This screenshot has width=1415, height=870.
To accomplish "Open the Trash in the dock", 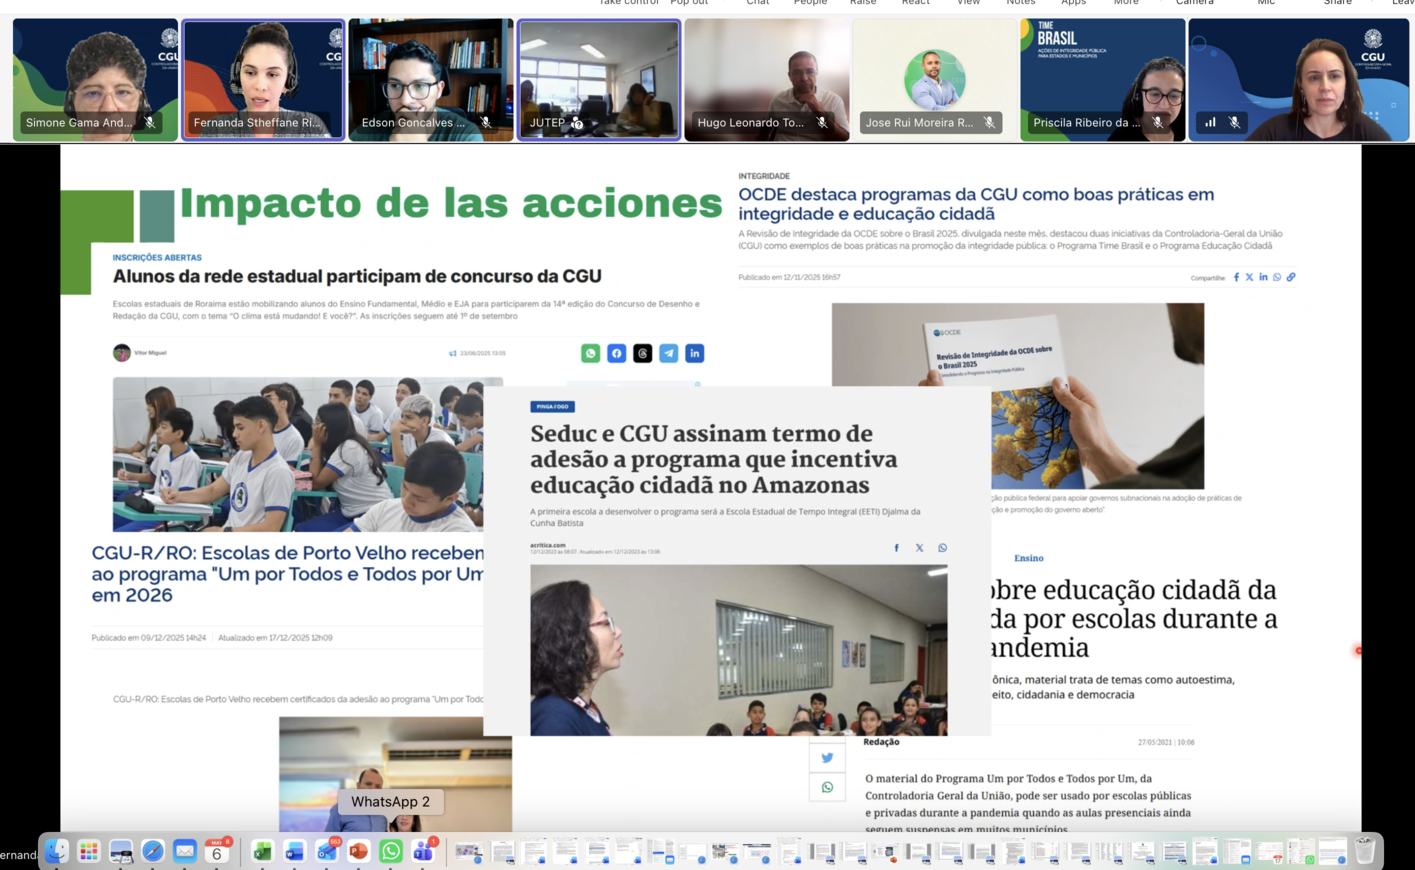I will coord(1365,851).
